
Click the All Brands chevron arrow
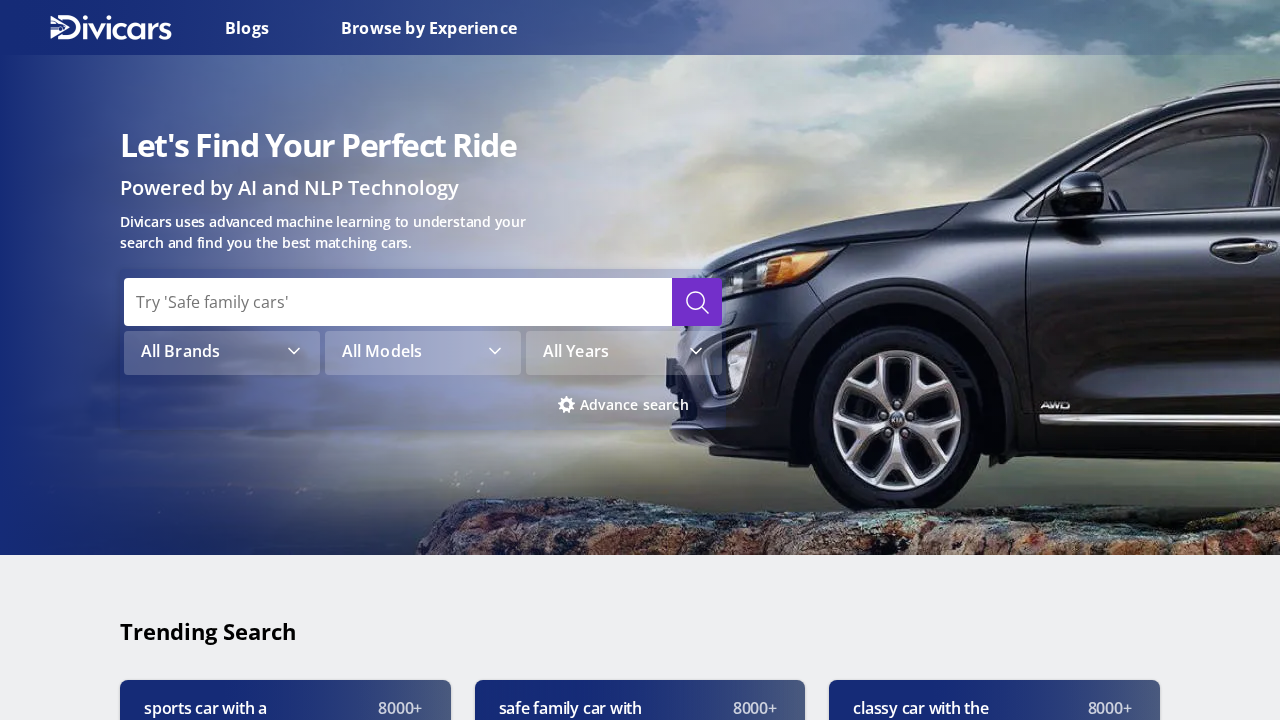point(294,351)
